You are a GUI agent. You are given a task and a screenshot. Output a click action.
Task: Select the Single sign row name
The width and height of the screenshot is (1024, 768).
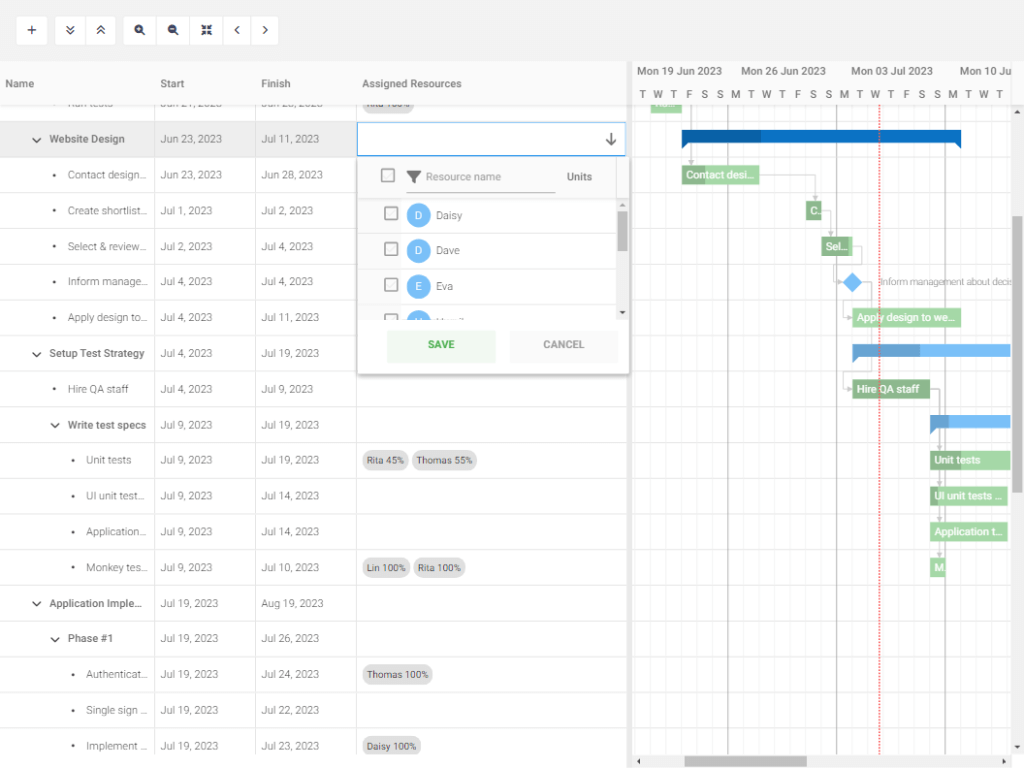[116, 711]
